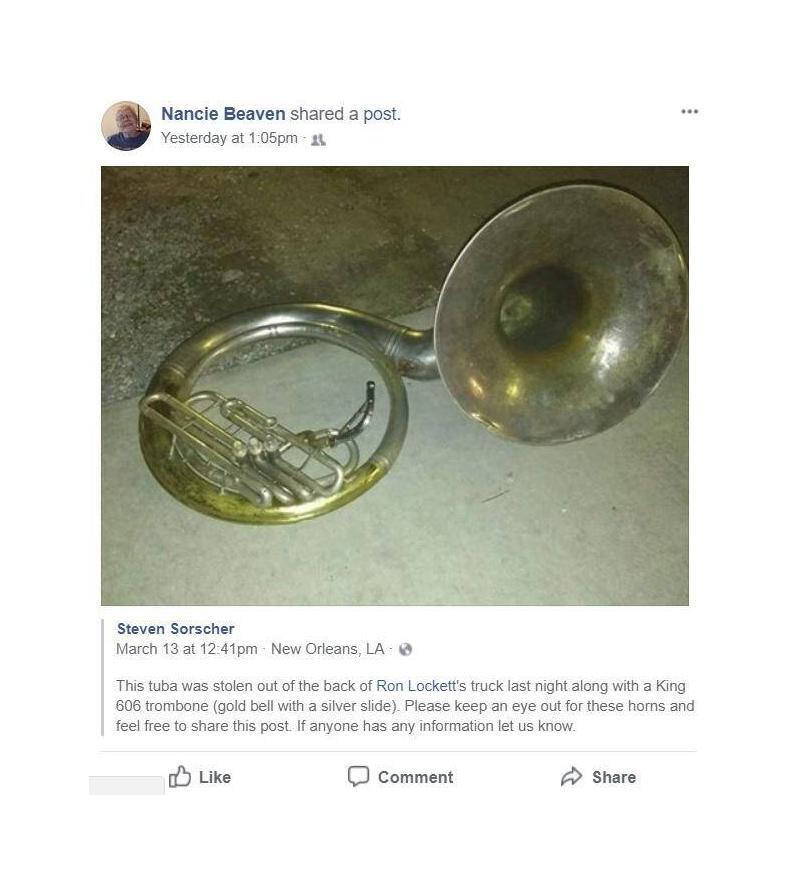Like the shared post
Viewport: 800px width, 895px height.
click(x=215, y=777)
